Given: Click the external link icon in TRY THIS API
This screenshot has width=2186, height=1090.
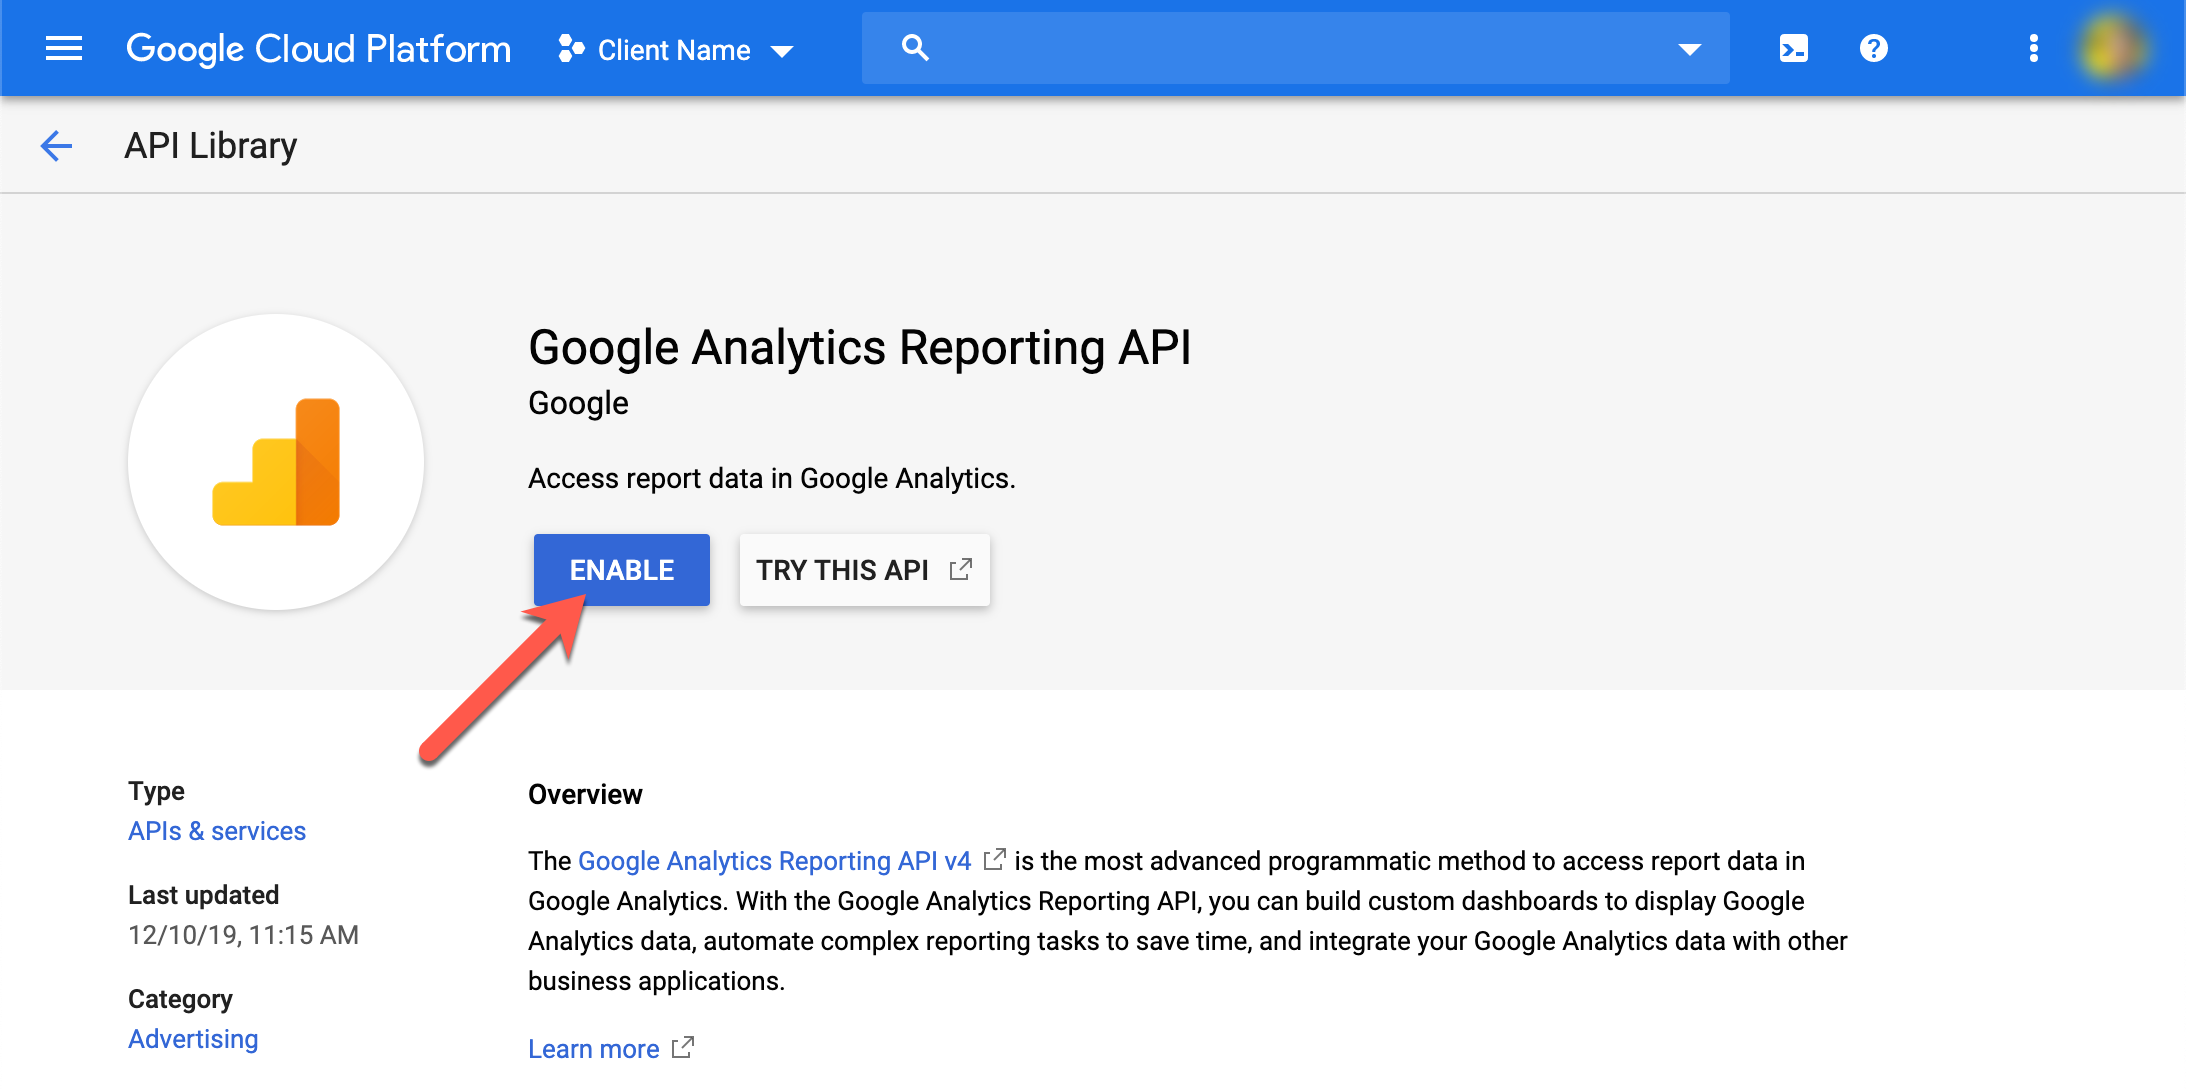Looking at the screenshot, I should coord(960,569).
